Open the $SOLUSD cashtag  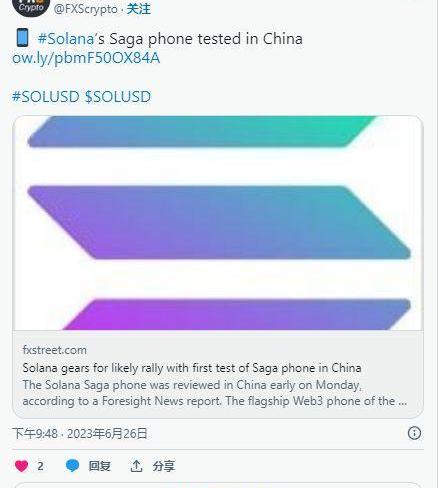point(118,97)
